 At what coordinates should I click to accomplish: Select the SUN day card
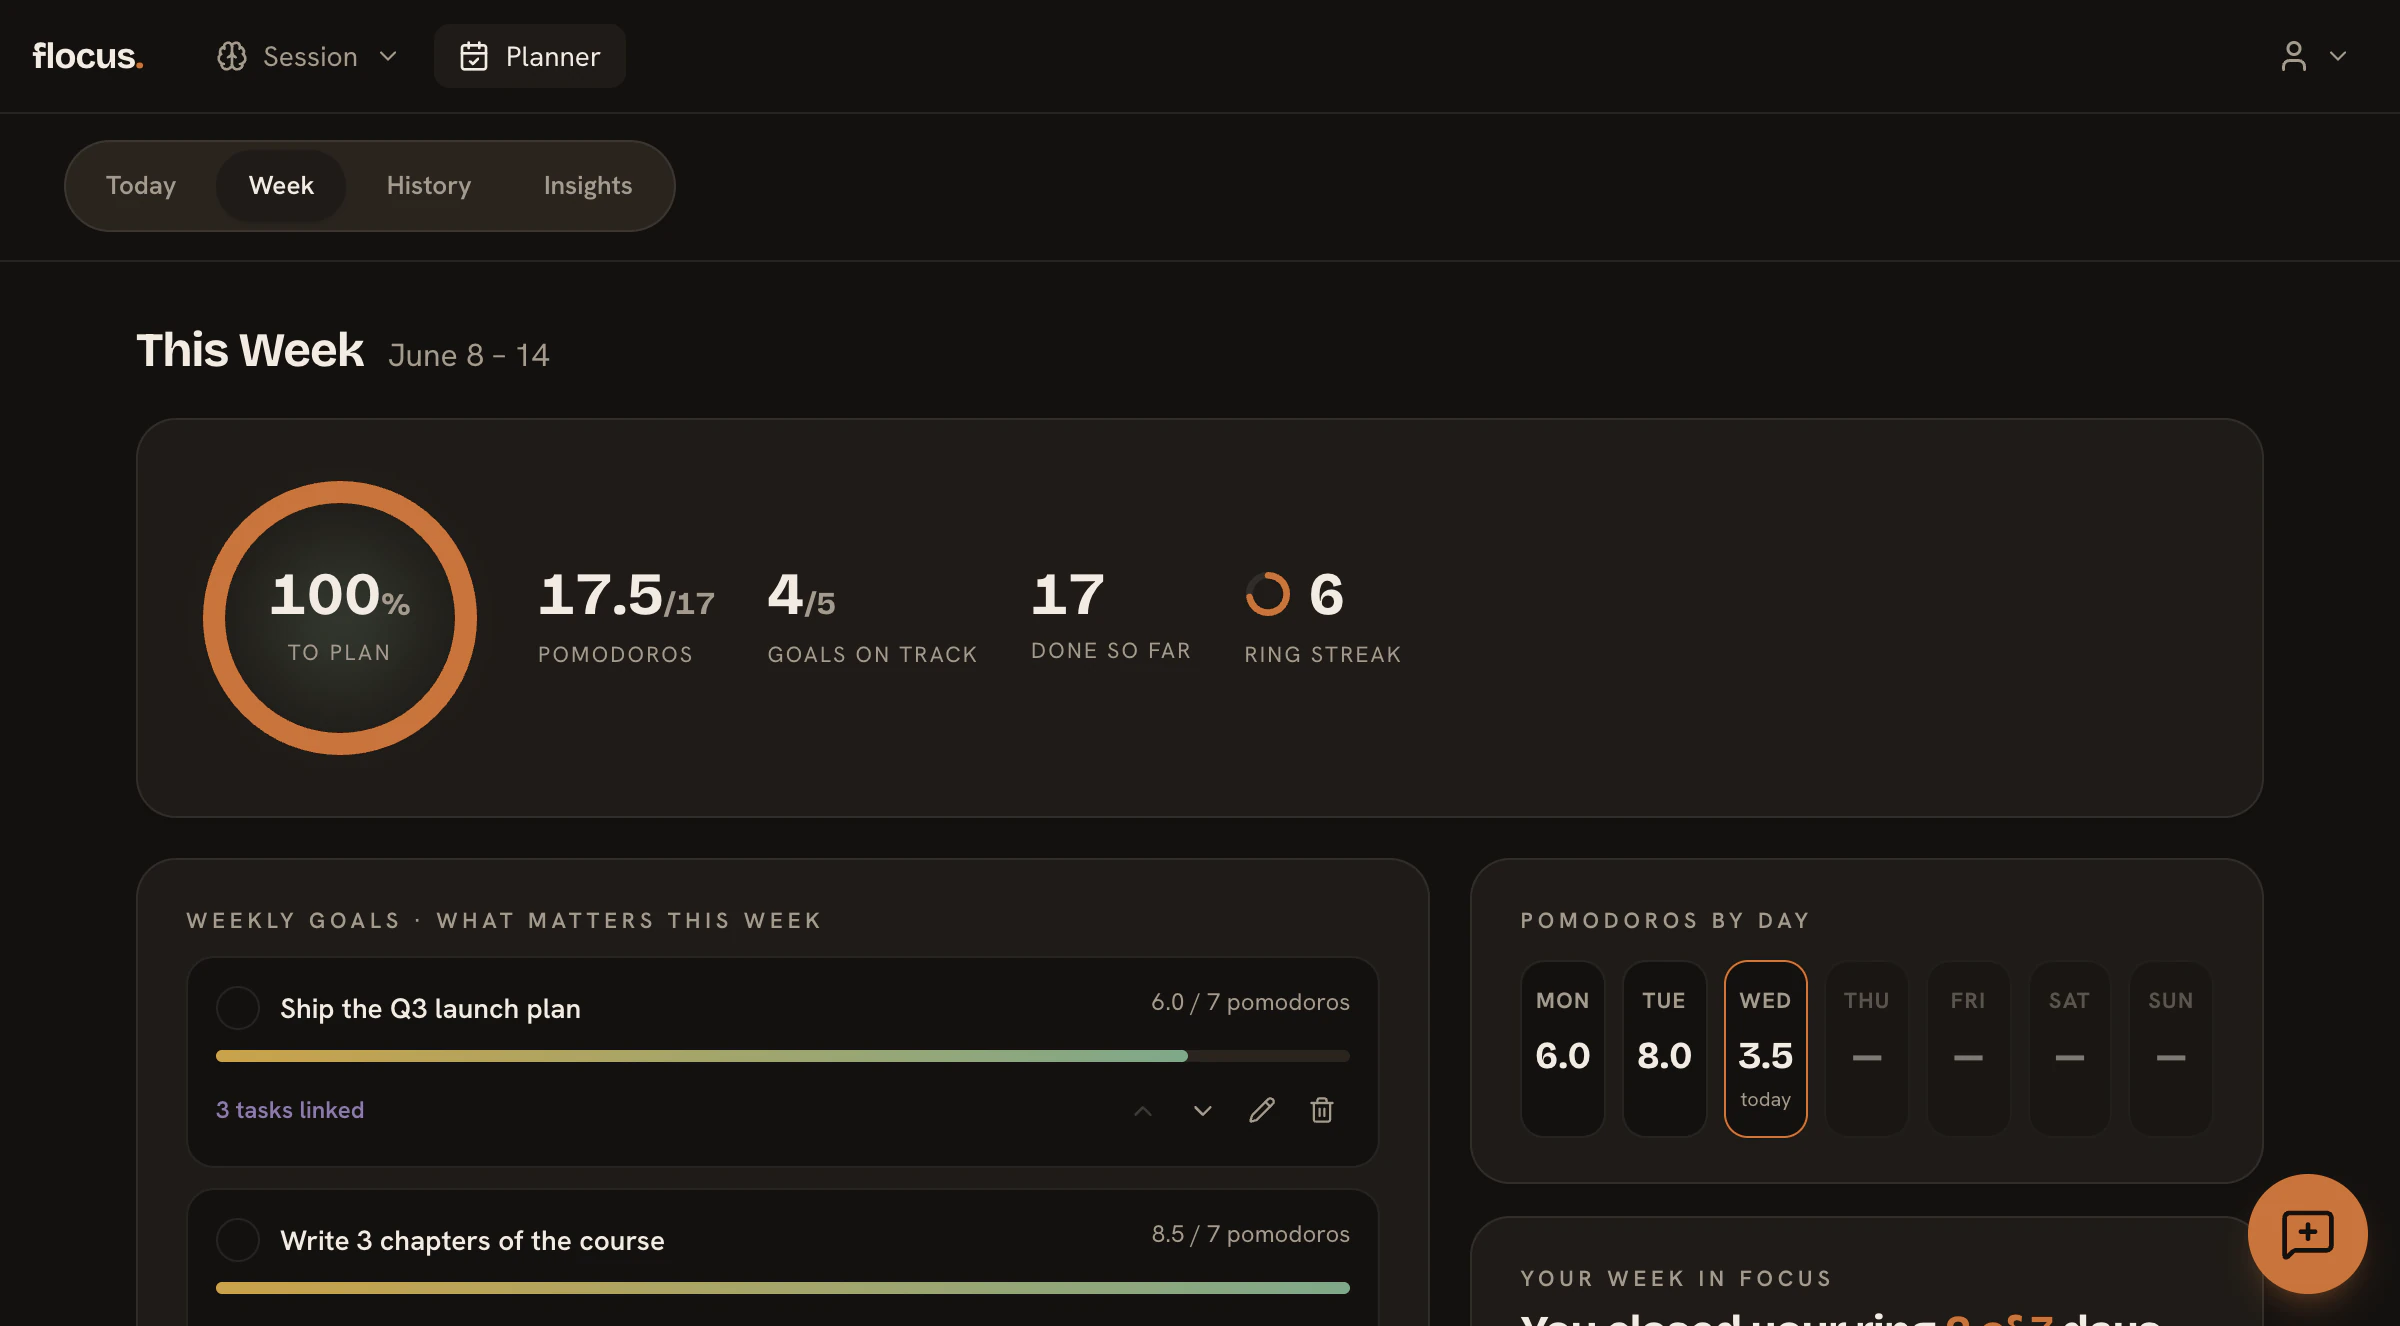[x=2171, y=1049]
